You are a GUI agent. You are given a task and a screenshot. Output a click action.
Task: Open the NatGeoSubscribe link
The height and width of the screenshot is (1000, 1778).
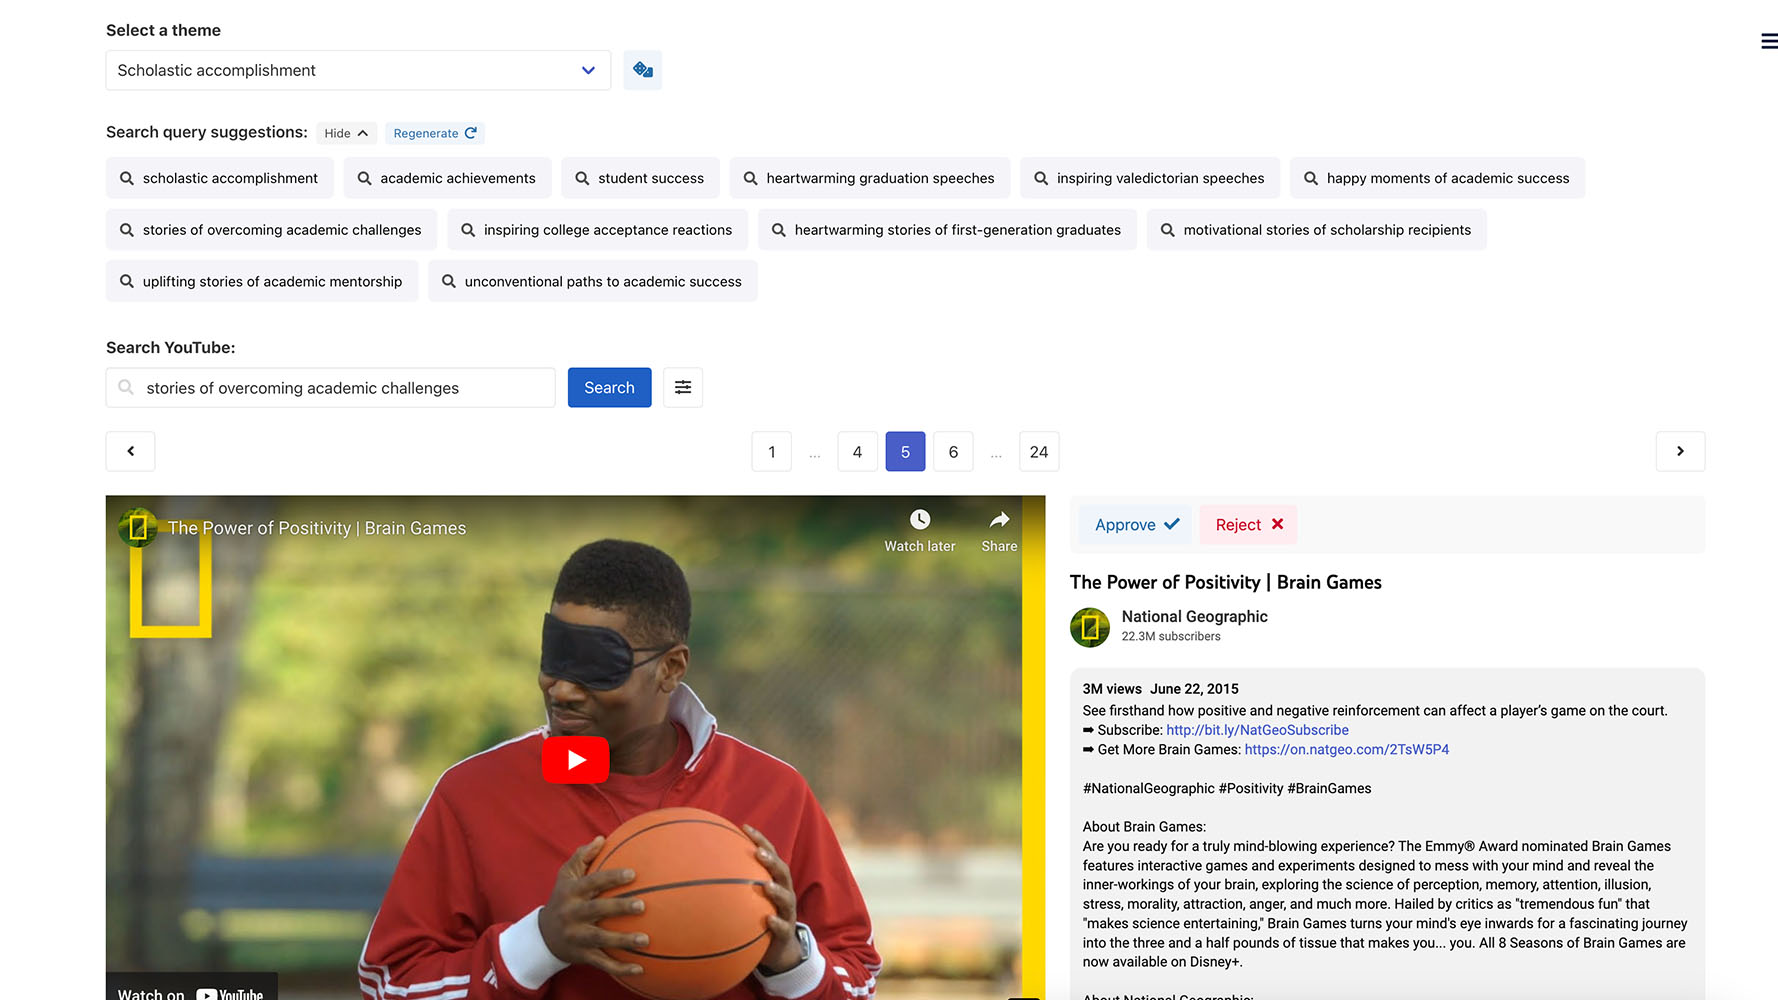1257,730
